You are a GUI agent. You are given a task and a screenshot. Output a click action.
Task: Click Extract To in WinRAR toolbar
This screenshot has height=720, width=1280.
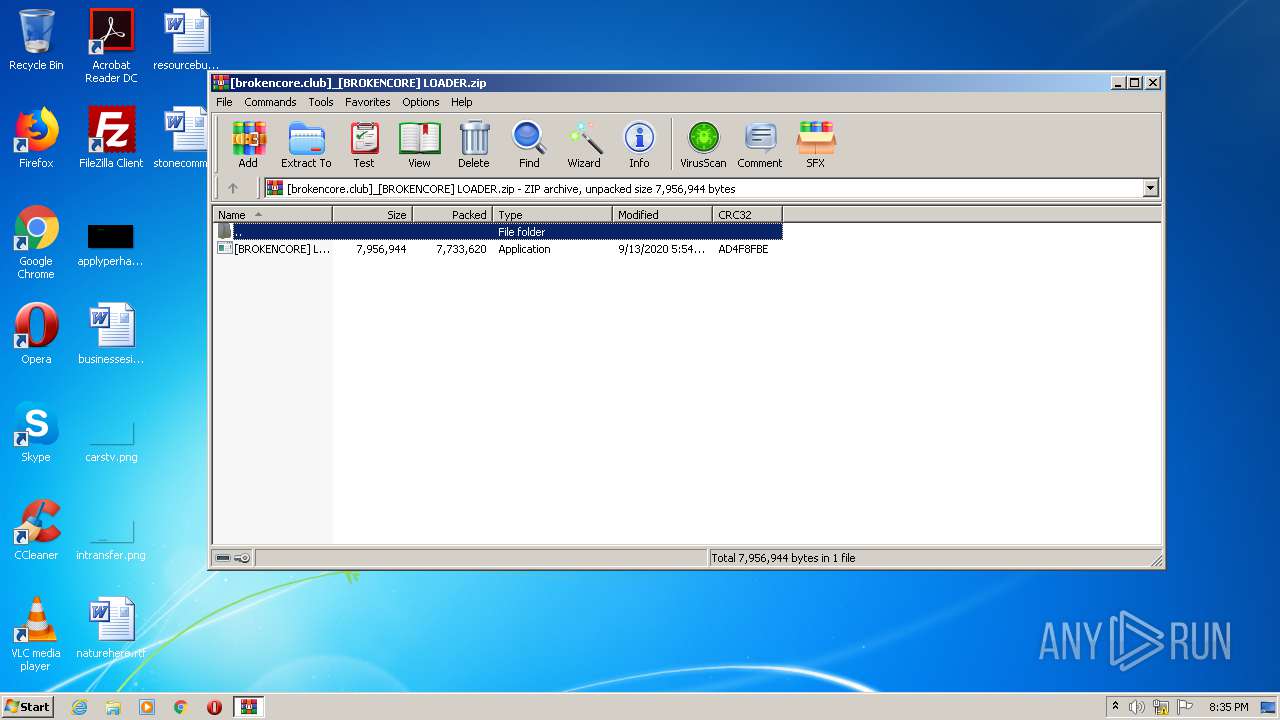click(306, 144)
